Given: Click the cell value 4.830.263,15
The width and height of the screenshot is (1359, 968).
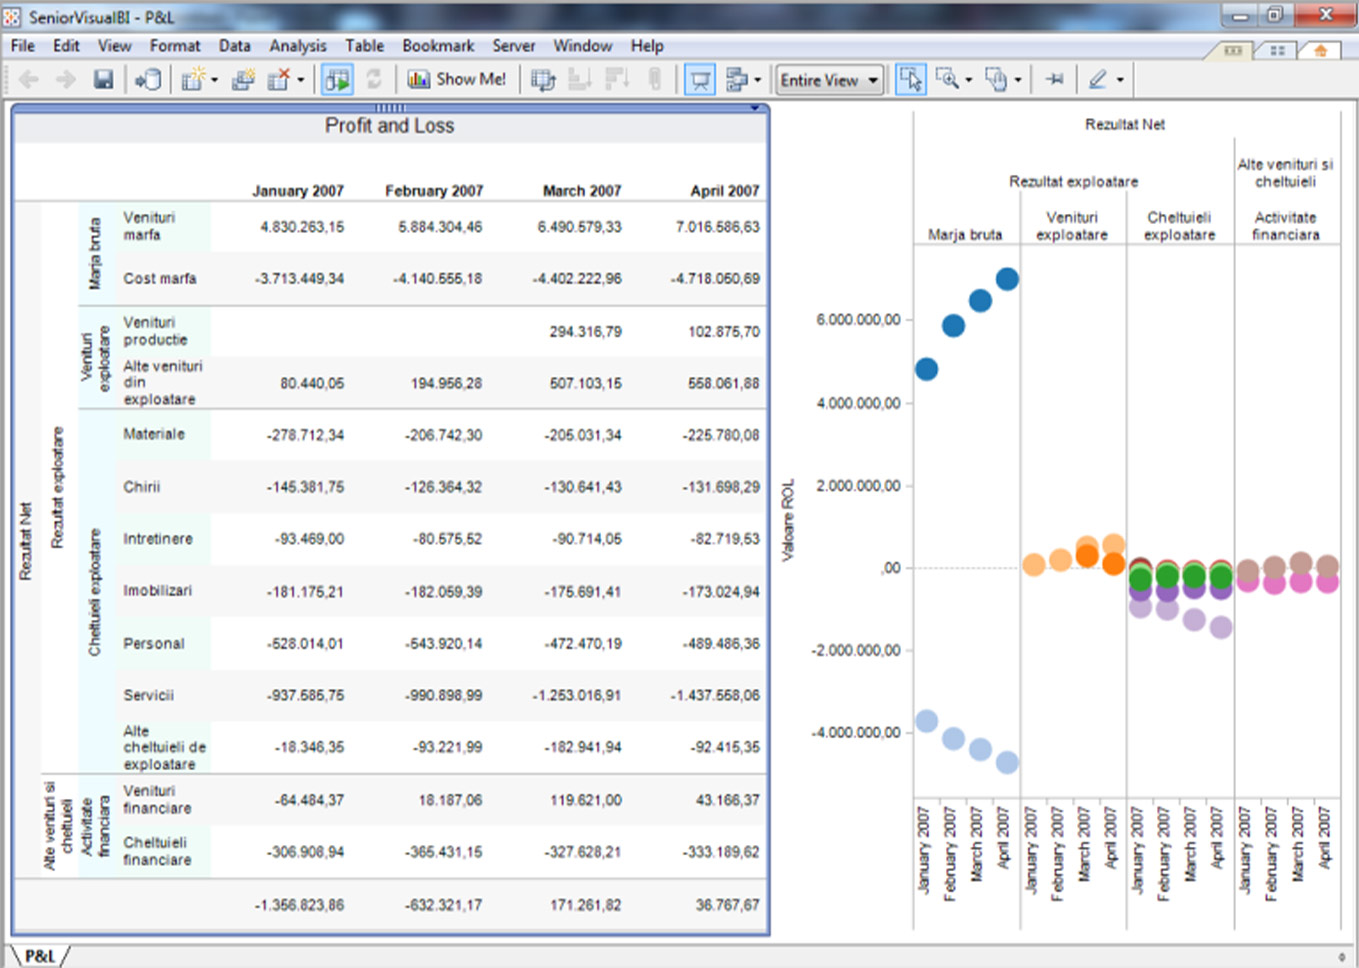Looking at the screenshot, I should (302, 227).
